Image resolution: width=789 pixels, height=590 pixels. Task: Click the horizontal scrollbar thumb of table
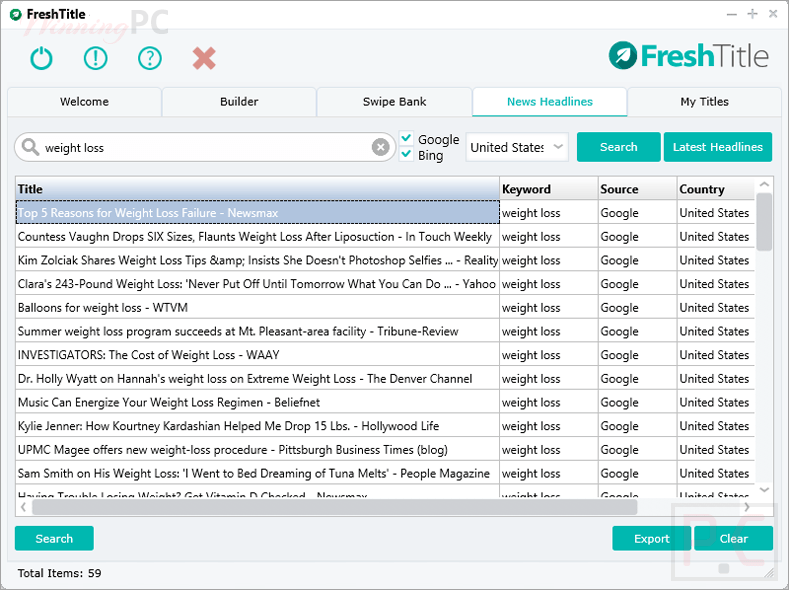[x=335, y=507]
